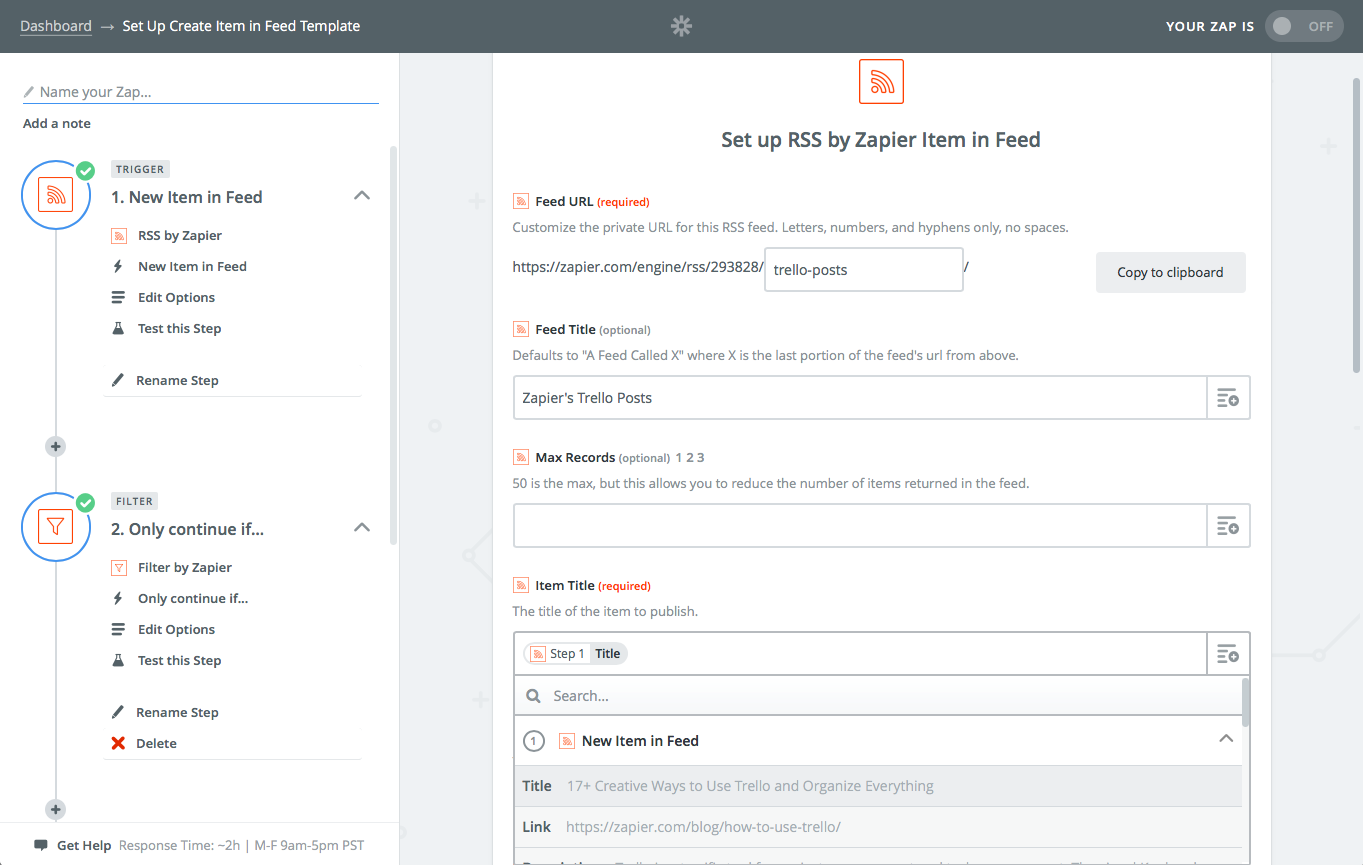The image size is (1363, 865).
Task: Collapse the New Item in Feed step
Action: [362, 196]
